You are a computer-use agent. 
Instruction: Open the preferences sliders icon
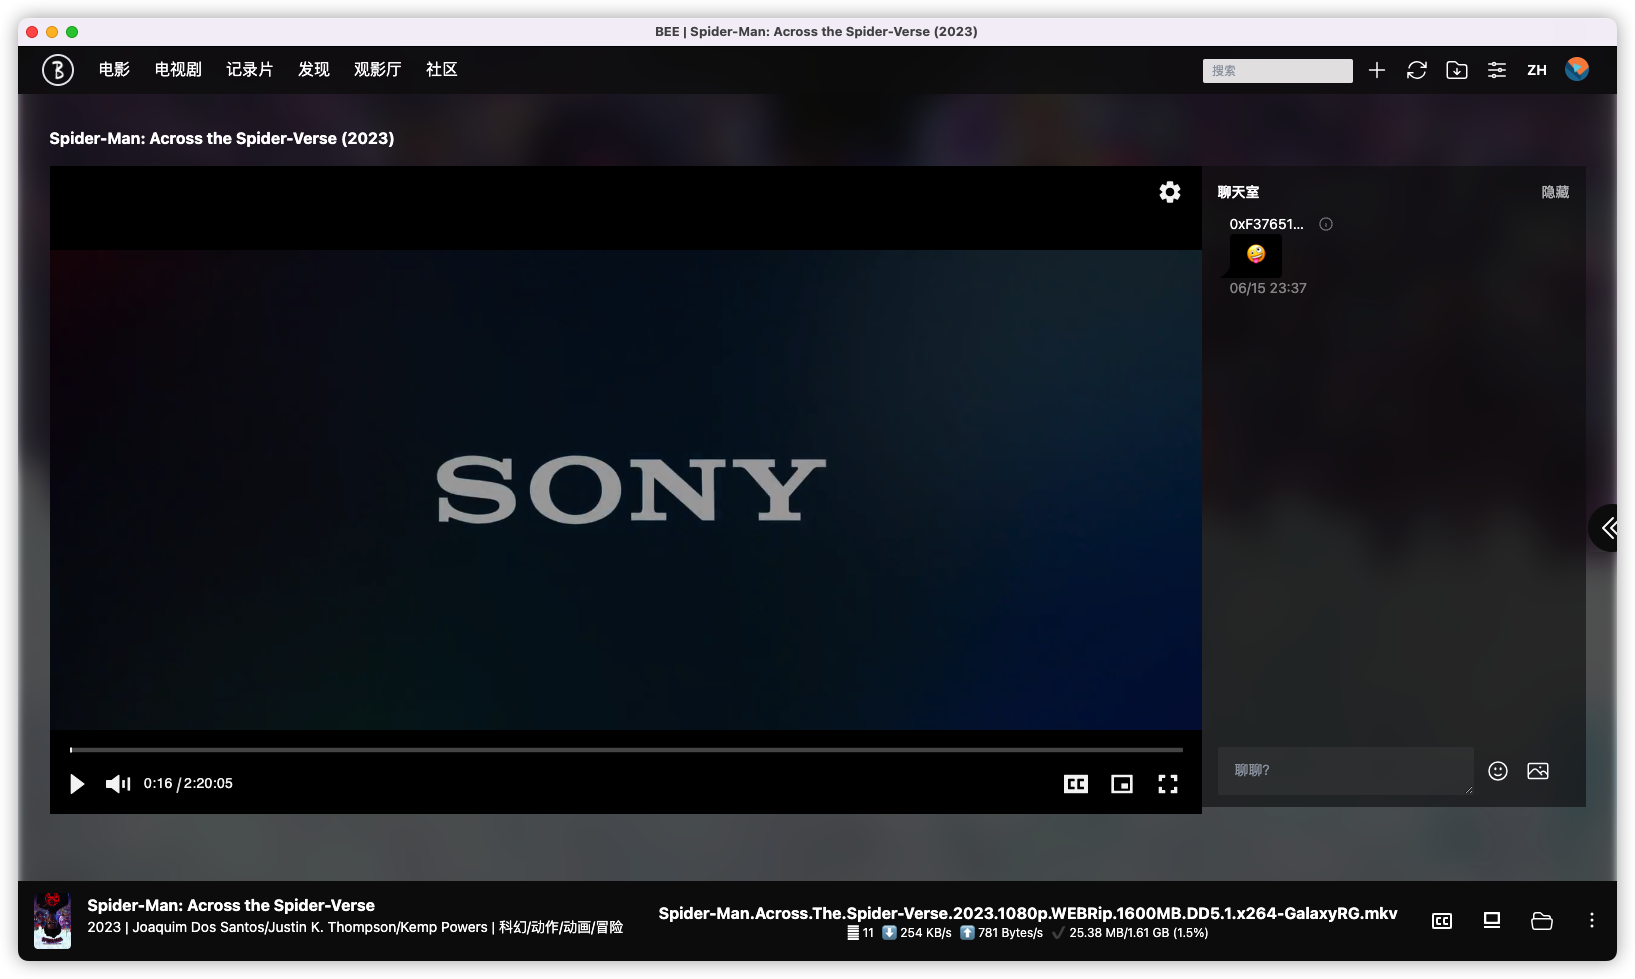(1496, 70)
